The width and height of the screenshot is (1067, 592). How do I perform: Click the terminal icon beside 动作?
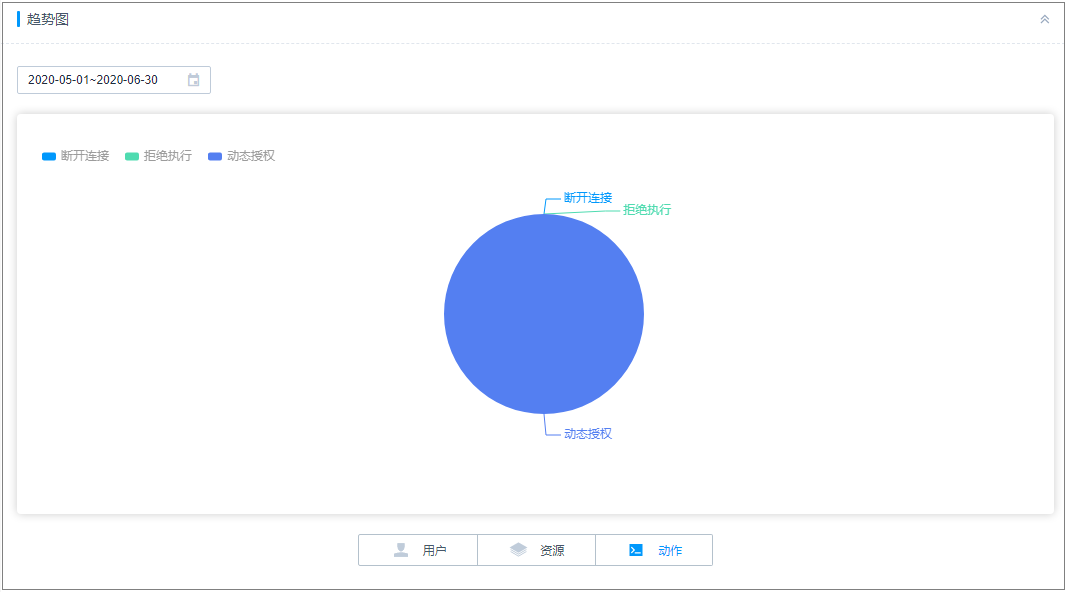coord(636,550)
